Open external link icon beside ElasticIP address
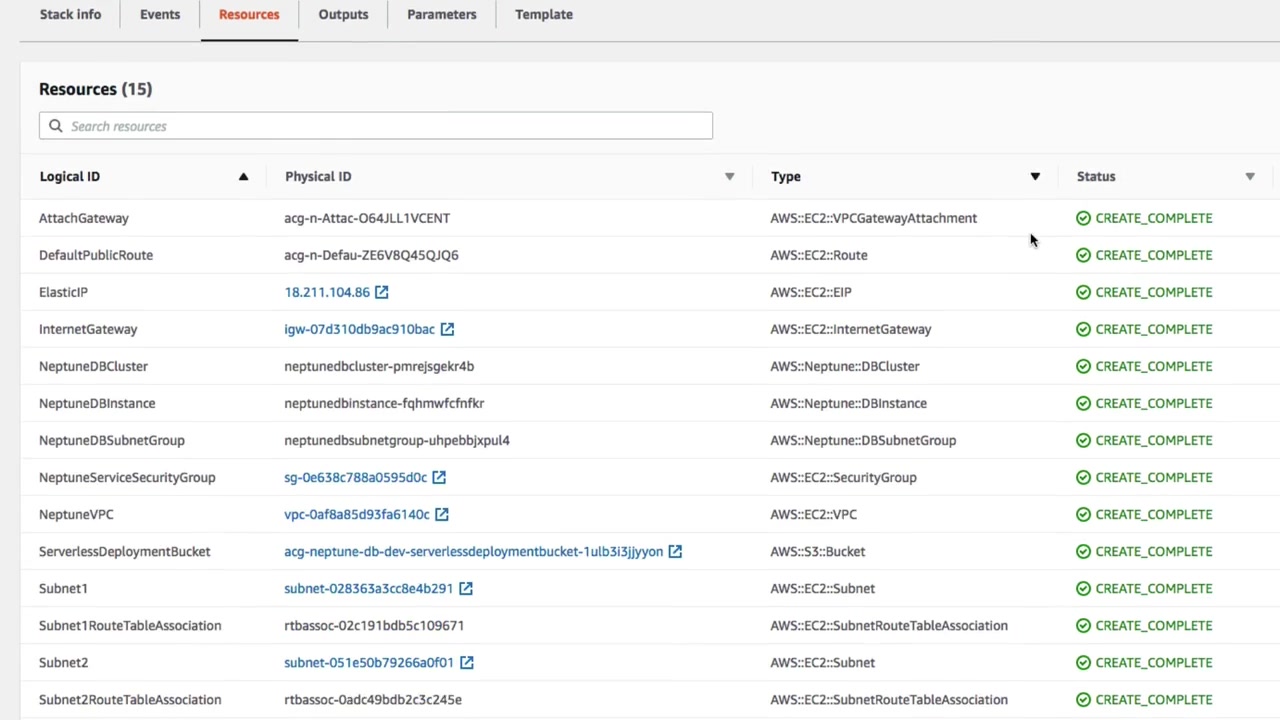This screenshot has height=720, width=1280. 381,292
